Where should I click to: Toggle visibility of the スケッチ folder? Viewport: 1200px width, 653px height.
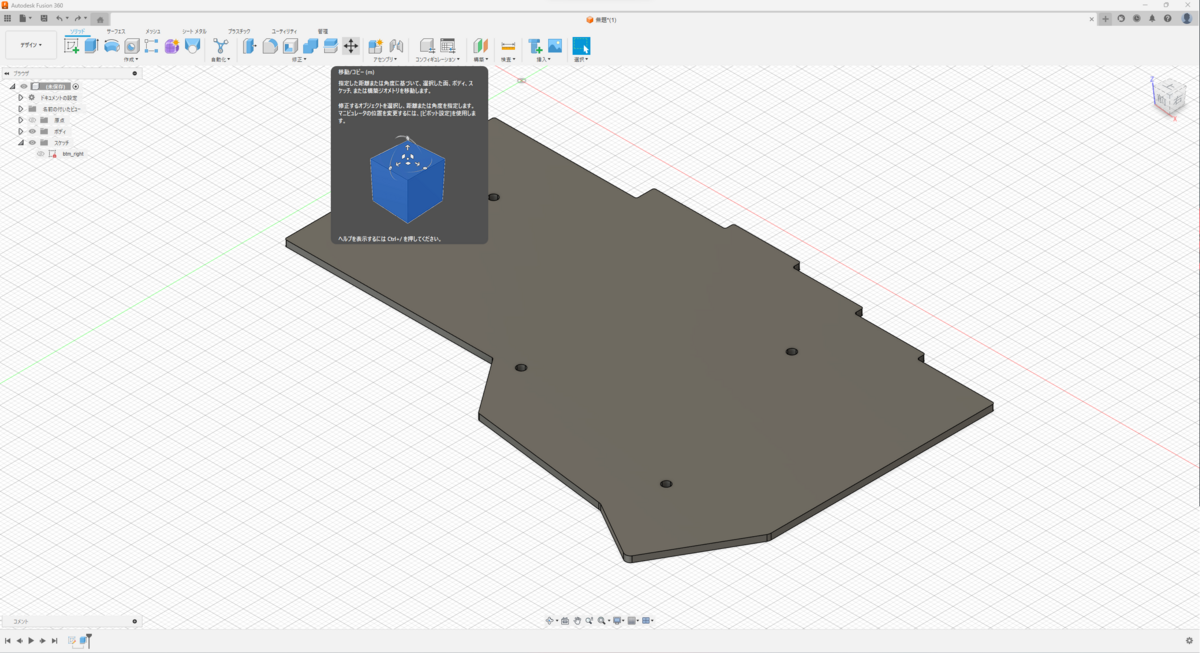32,142
